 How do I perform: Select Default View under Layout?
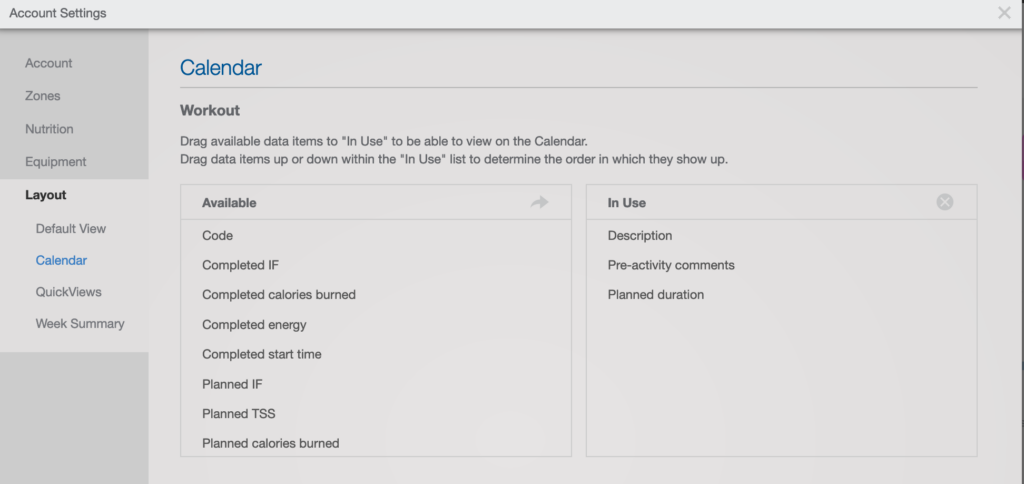click(x=71, y=229)
